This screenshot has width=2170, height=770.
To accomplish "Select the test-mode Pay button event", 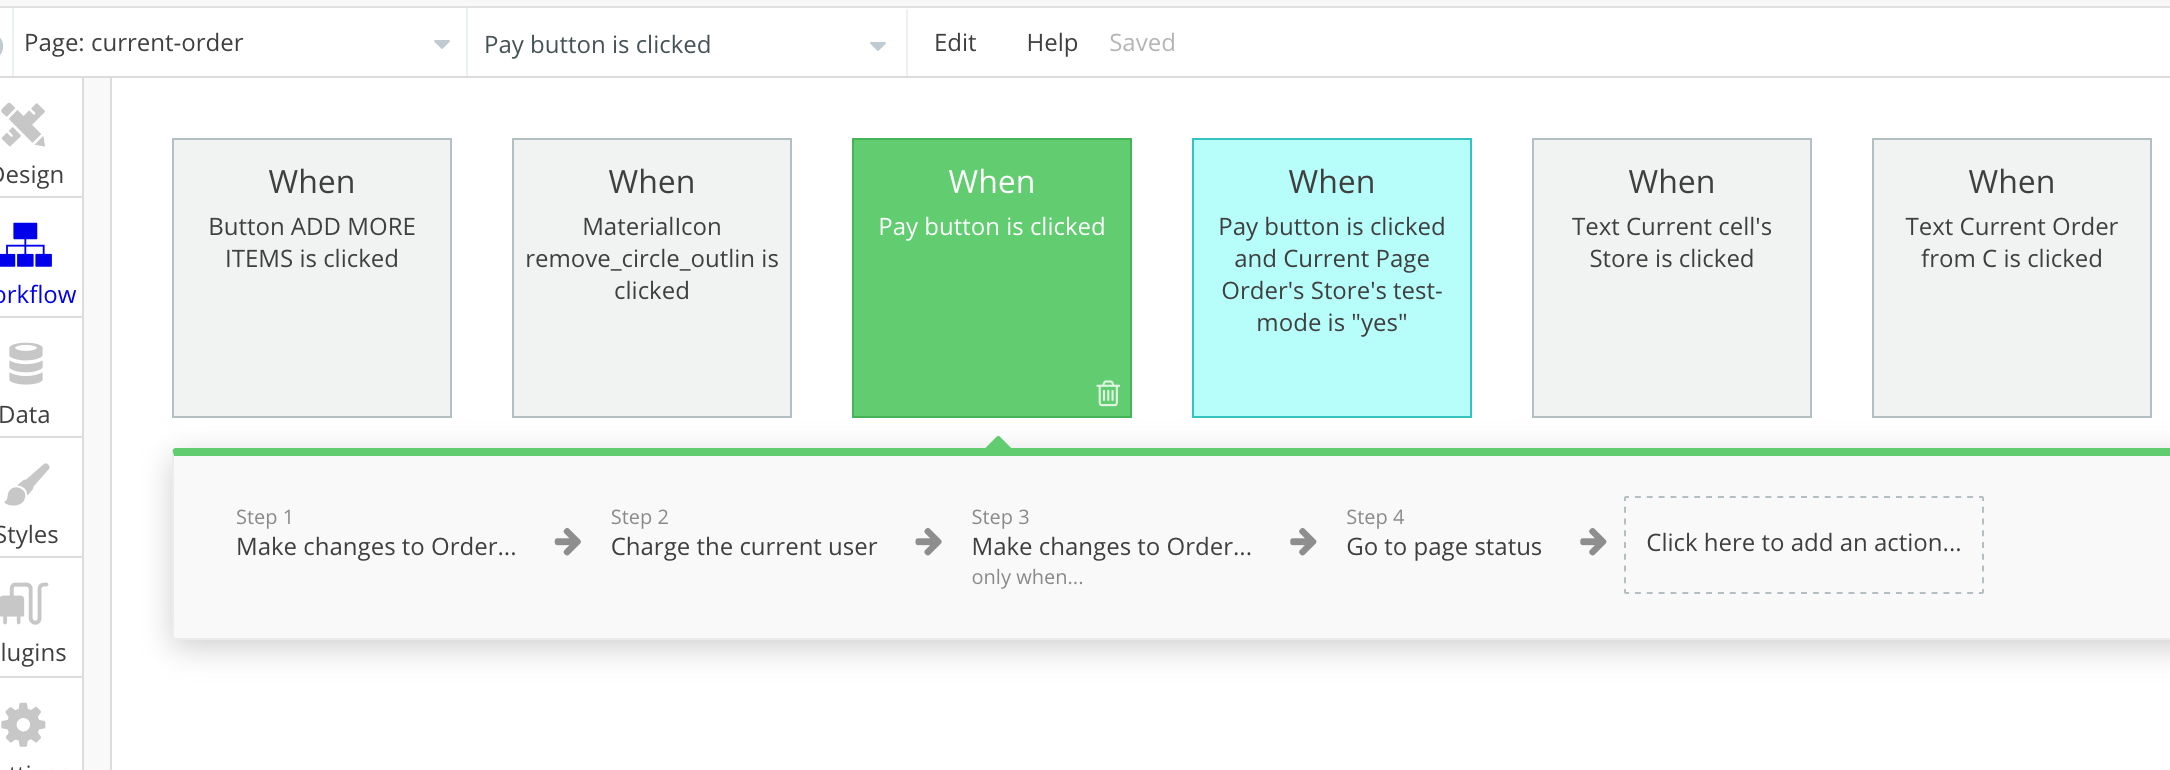I will pos(1331,277).
